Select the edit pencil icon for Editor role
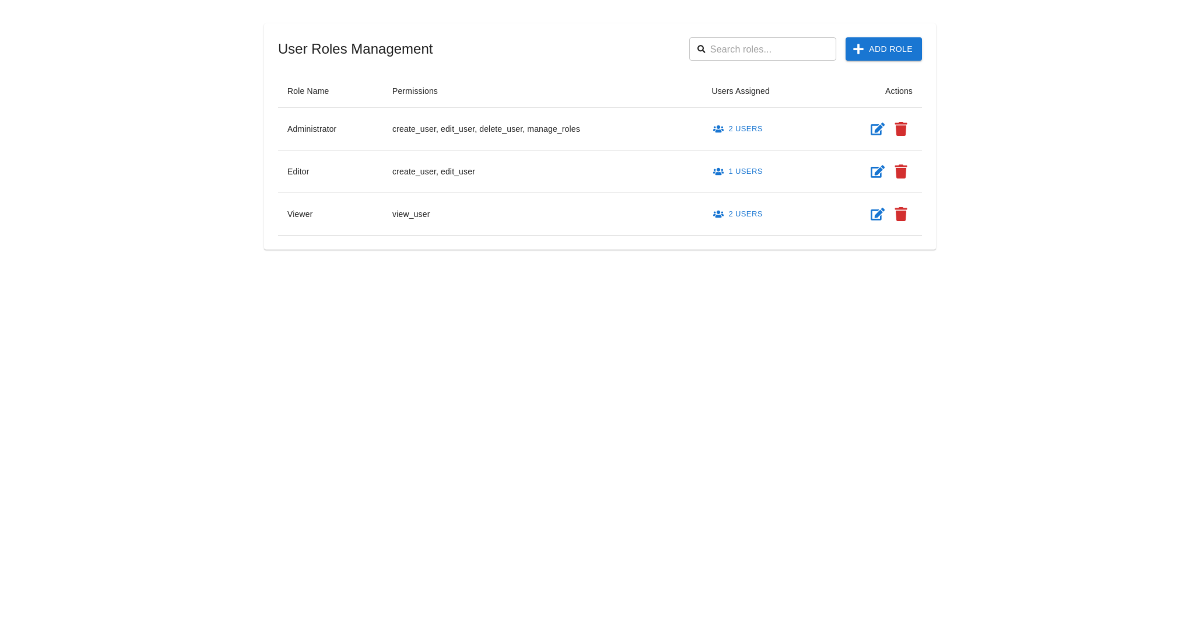 point(877,171)
